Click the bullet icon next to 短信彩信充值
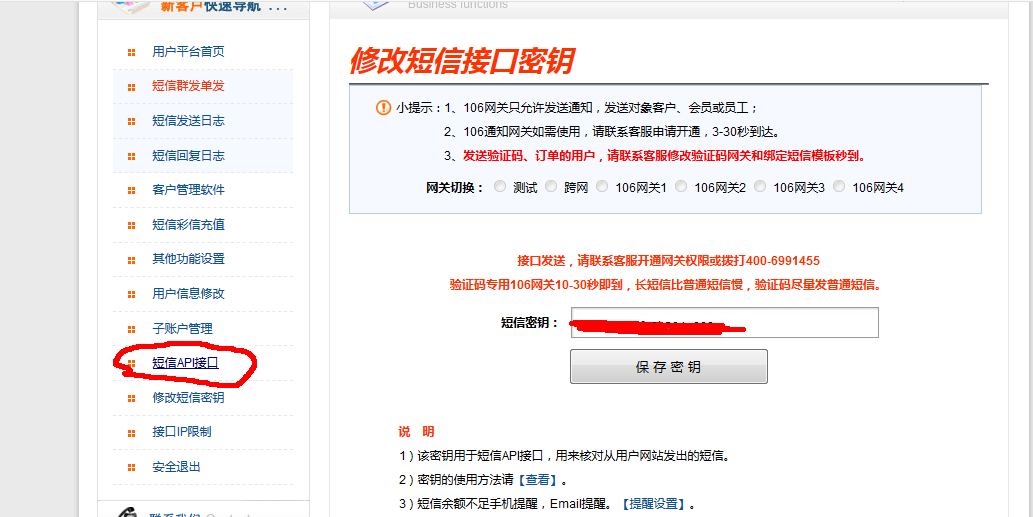Image resolution: width=1033 pixels, height=517 pixels. 132,225
